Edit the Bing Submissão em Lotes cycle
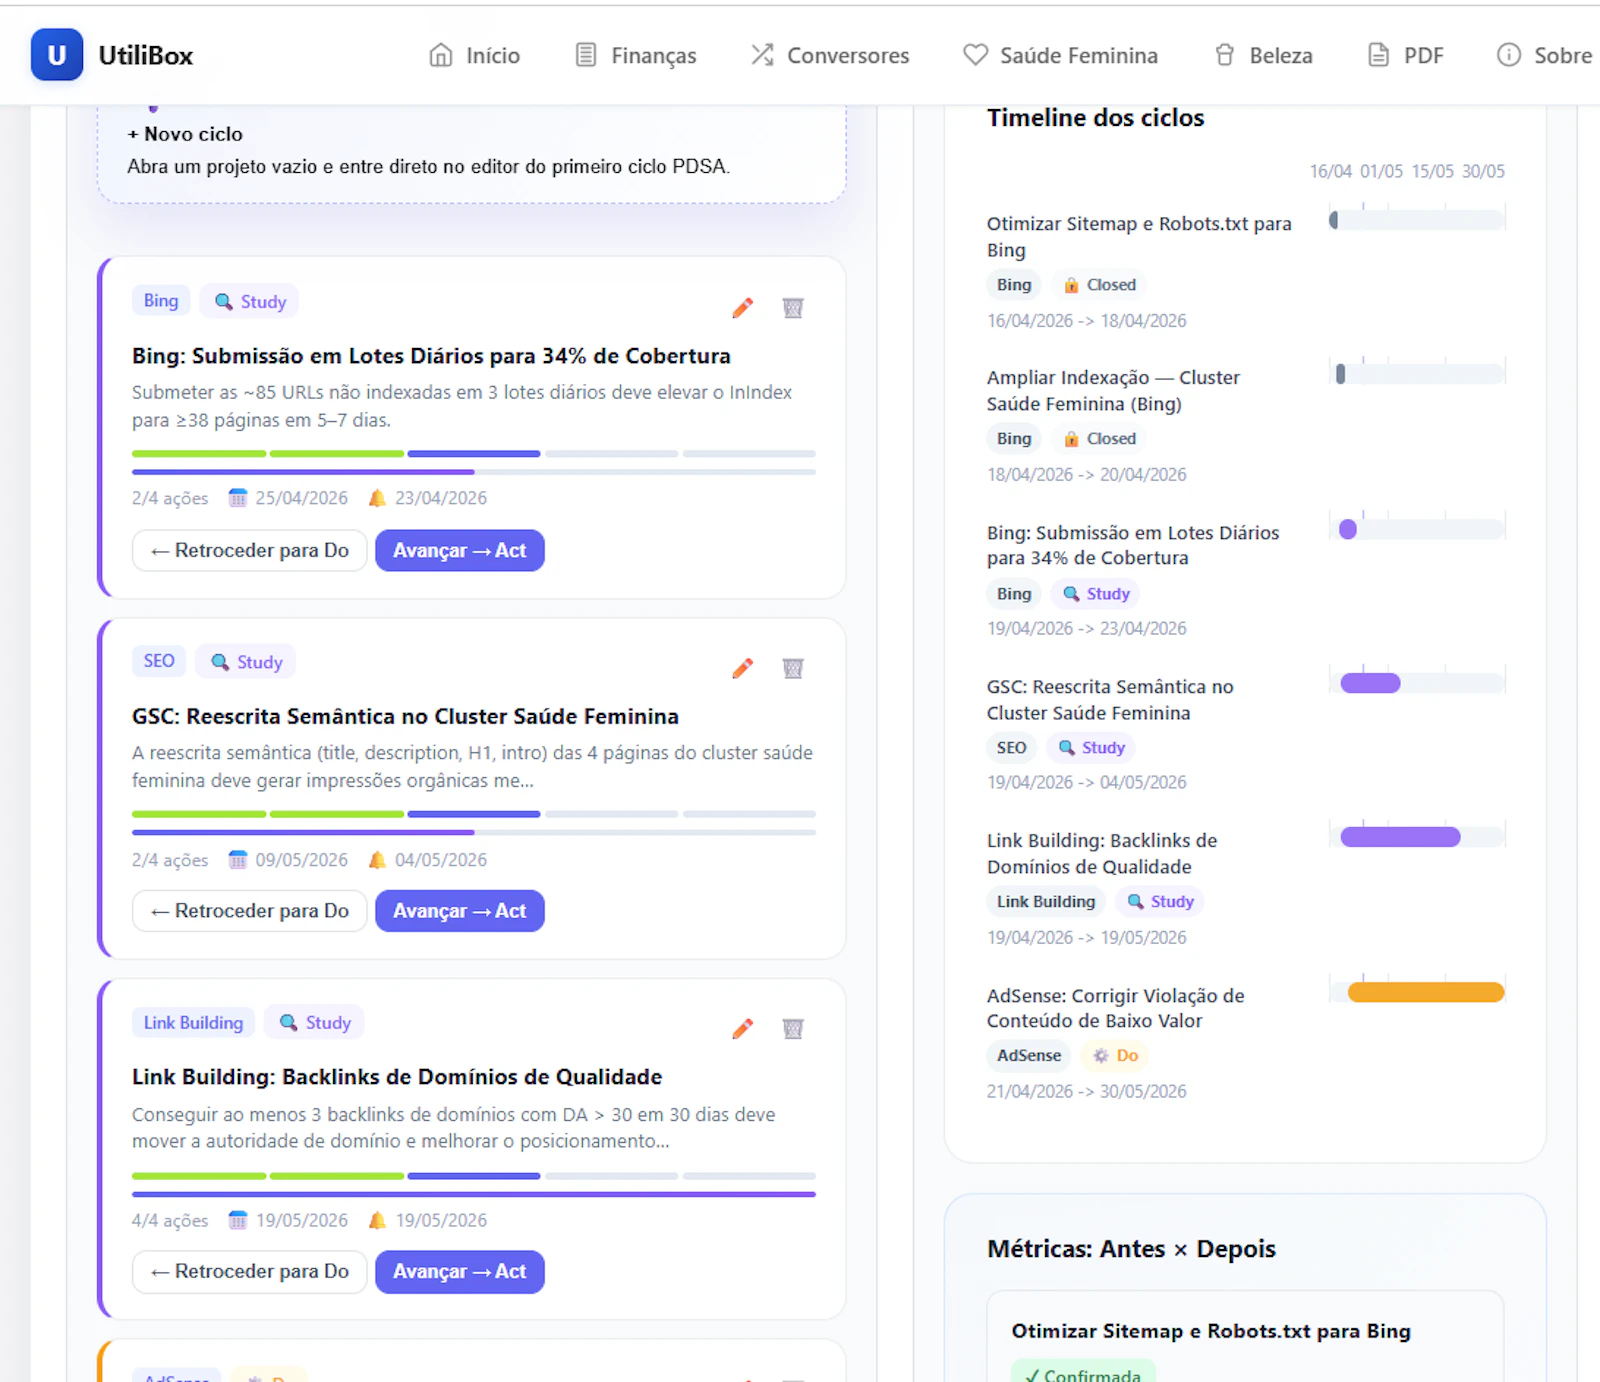The width and height of the screenshot is (1600, 1382). coord(742,308)
